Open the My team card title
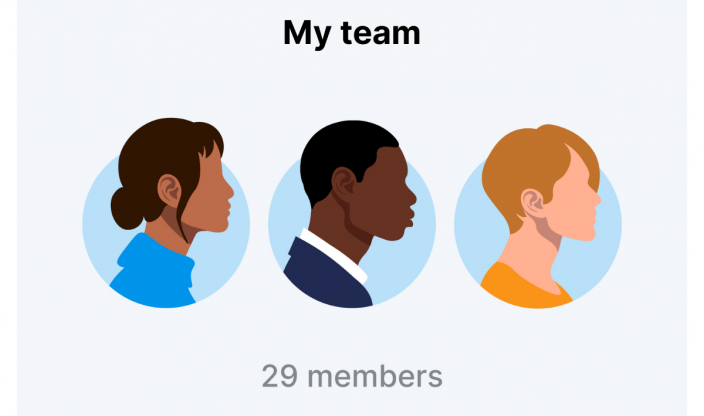This screenshot has height=416, width=704. [352, 34]
